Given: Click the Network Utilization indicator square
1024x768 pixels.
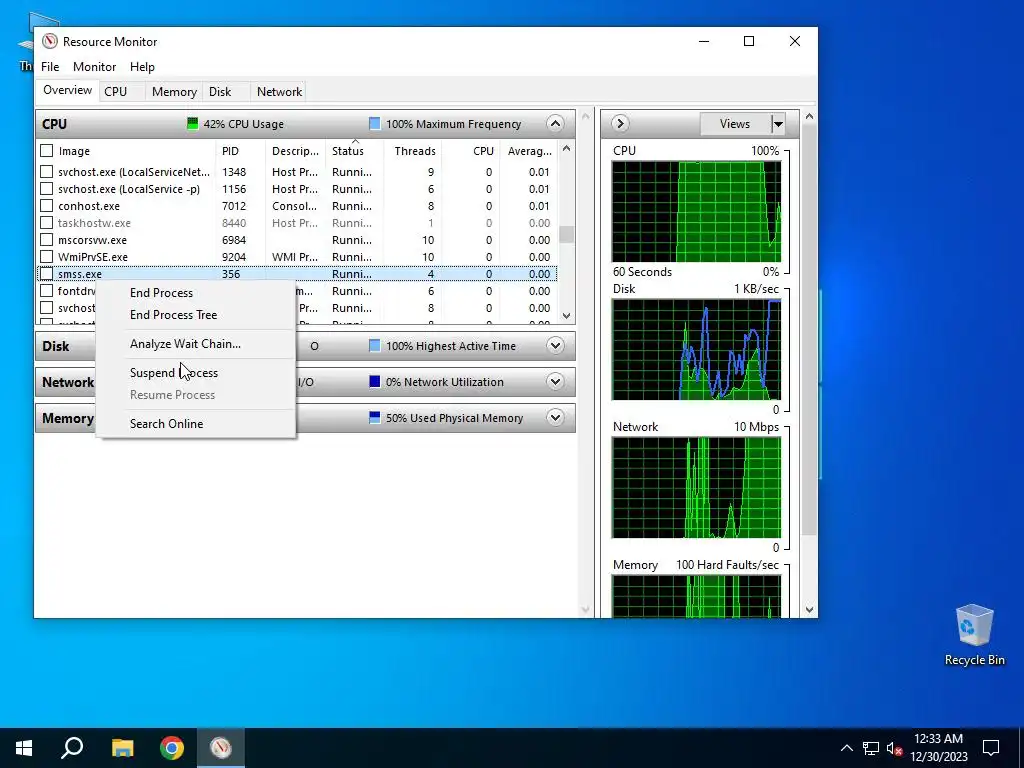Looking at the screenshot, I should click(x=375, y=381).
